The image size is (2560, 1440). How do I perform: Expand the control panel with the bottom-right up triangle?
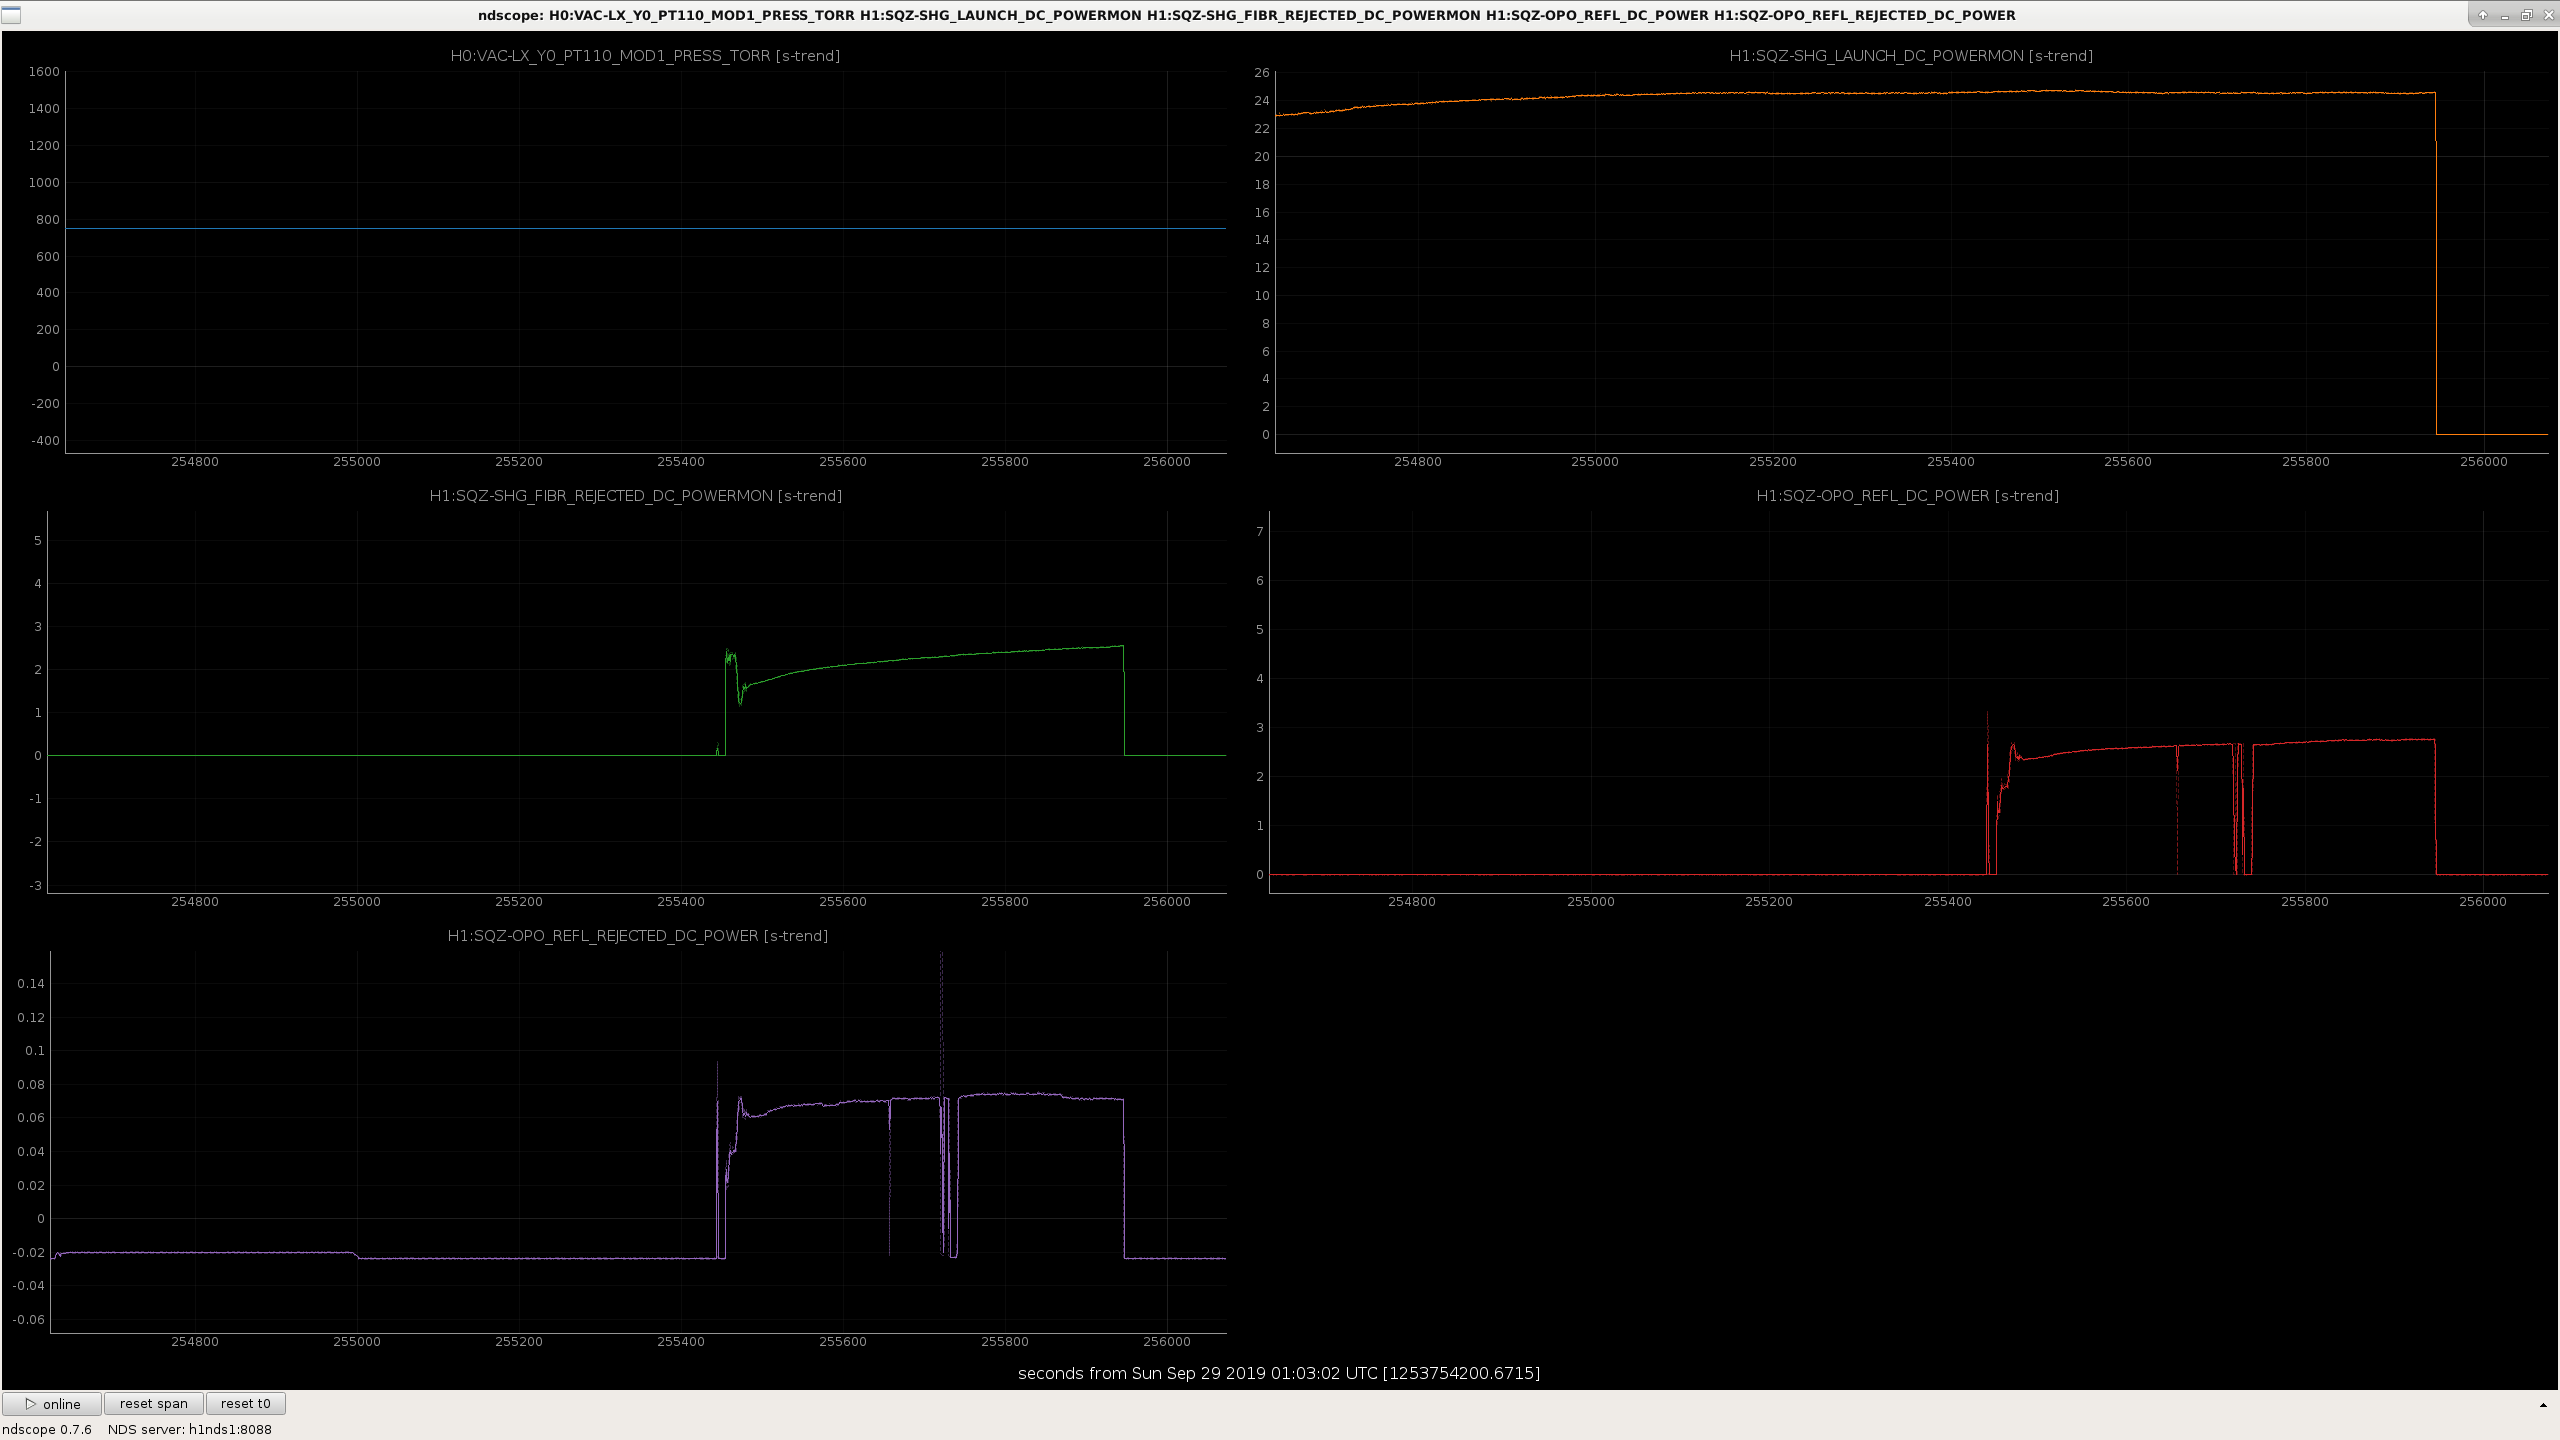coord(2543,1405)
